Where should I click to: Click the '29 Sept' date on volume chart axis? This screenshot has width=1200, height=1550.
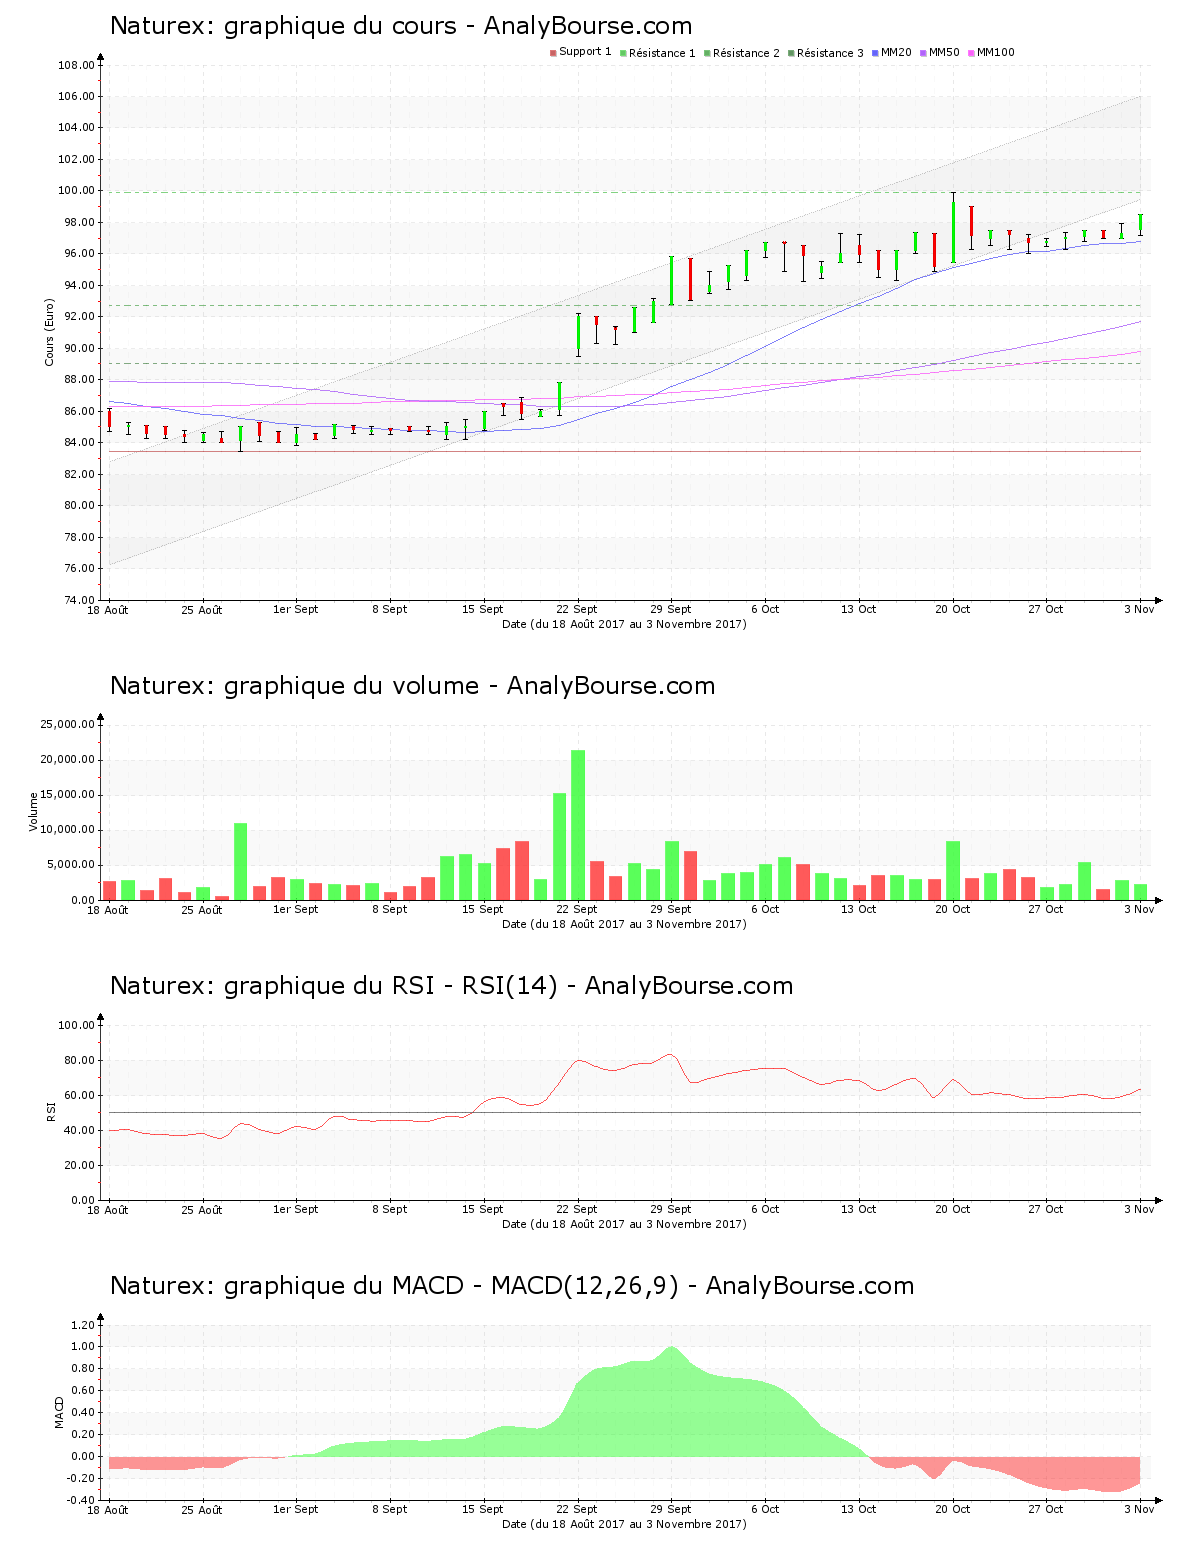[x=671, y=909]
